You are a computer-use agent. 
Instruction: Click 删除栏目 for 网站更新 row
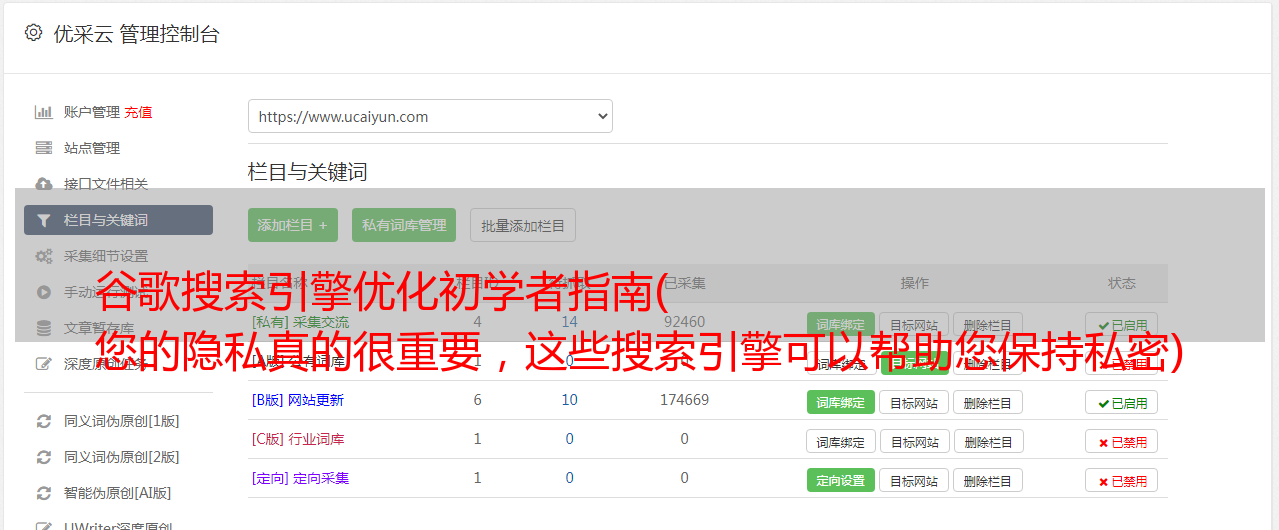(988, 402)
